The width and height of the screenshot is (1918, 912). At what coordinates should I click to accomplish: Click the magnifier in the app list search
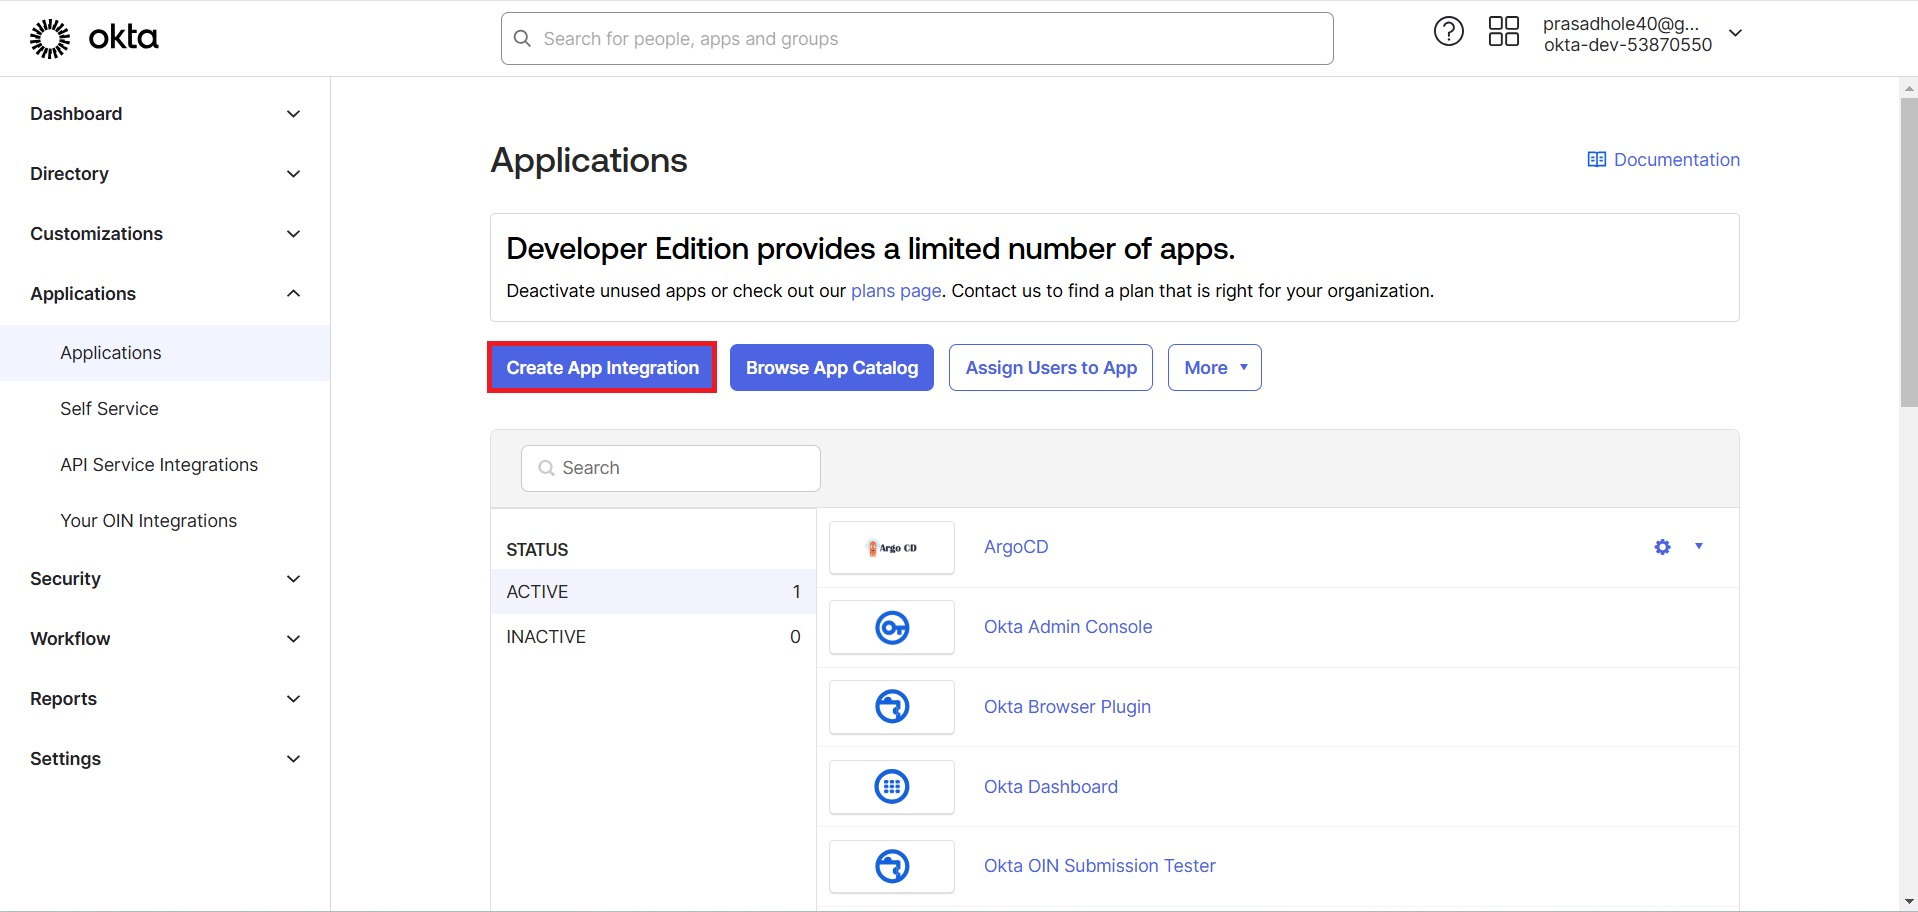(545, 468)
